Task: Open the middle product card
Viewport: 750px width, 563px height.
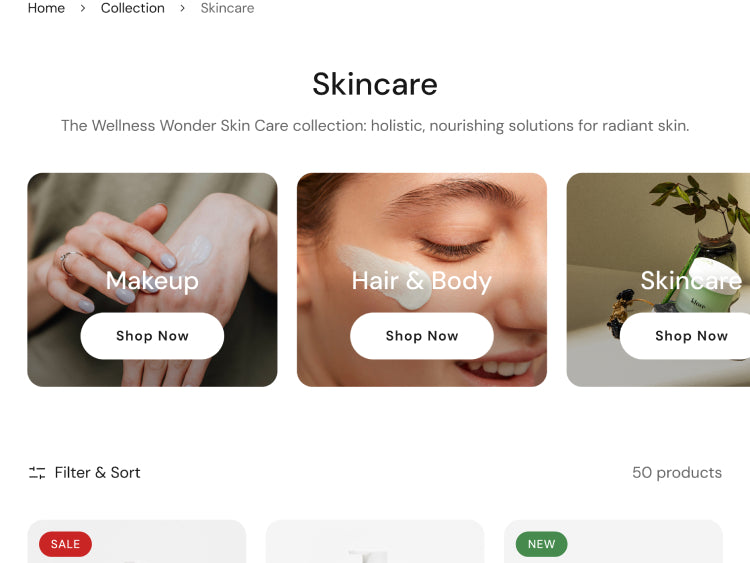Action: coord(375,541)
